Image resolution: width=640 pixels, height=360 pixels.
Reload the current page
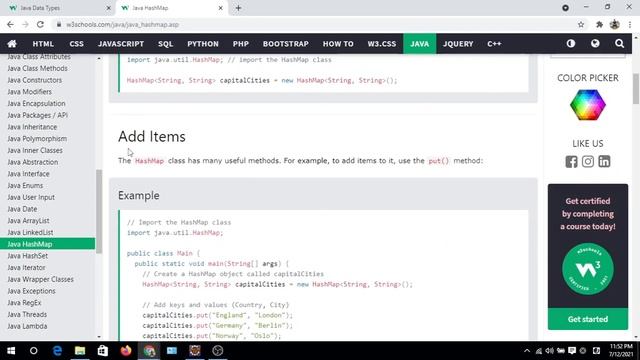point(40,24)
